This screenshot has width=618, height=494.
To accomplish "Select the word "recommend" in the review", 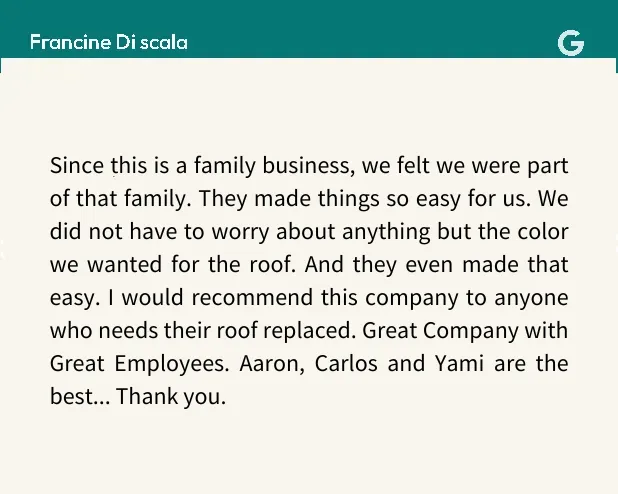I will (252, 298).
